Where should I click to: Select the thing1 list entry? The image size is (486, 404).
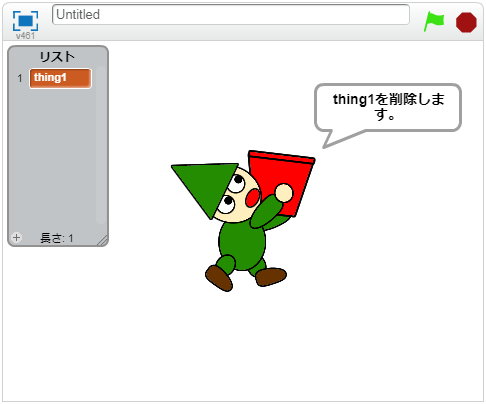click(60, 78)
